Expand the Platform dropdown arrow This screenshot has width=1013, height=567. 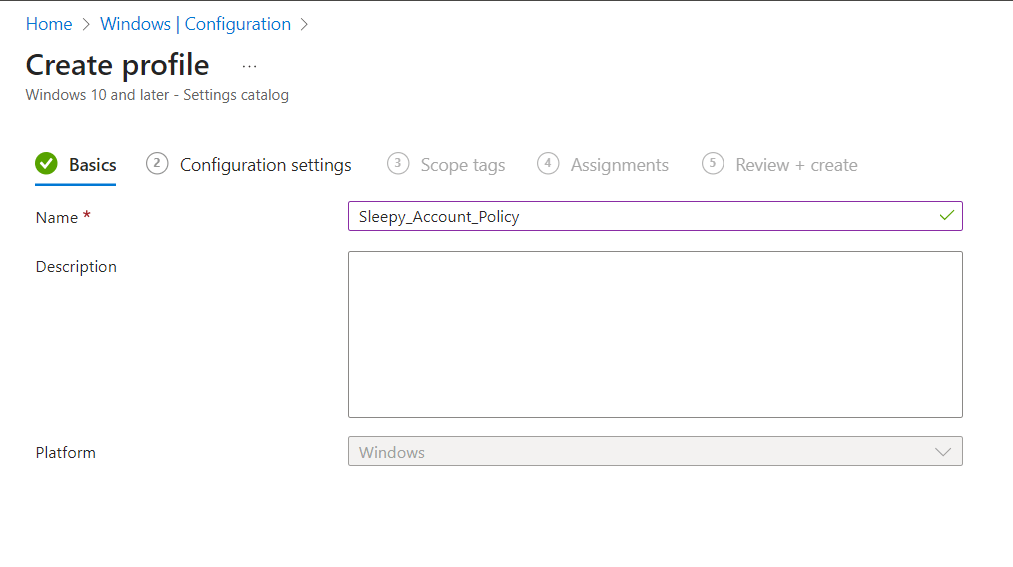tap(942, 452)
